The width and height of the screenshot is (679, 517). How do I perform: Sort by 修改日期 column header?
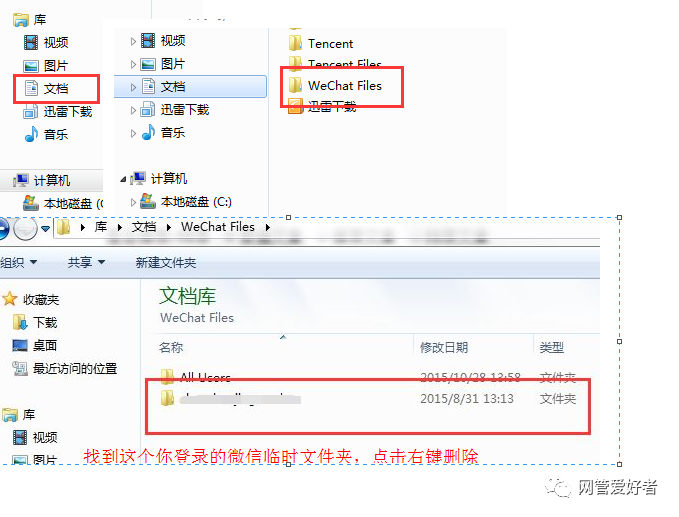444,347
